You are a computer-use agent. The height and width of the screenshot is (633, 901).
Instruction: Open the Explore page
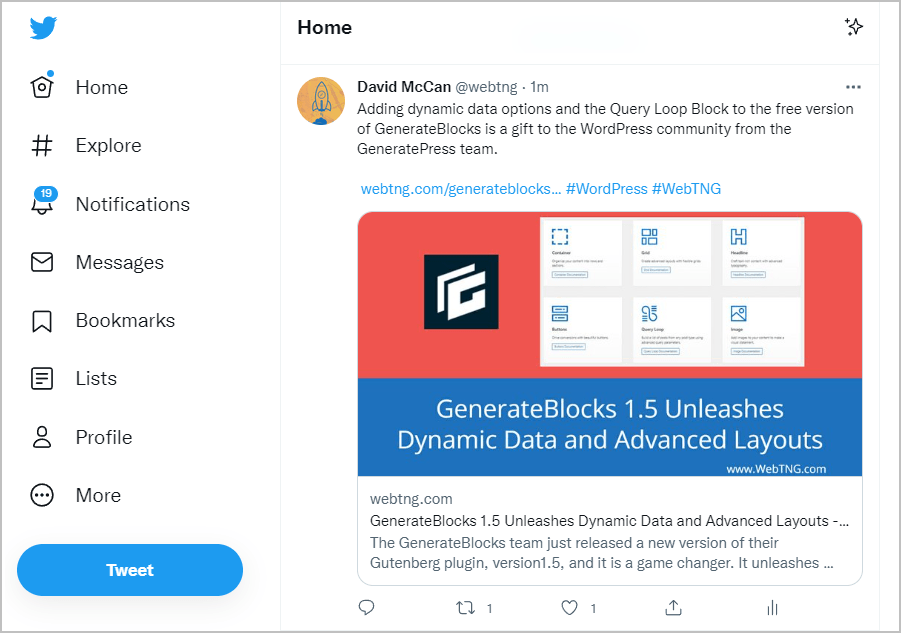(108, 145)
